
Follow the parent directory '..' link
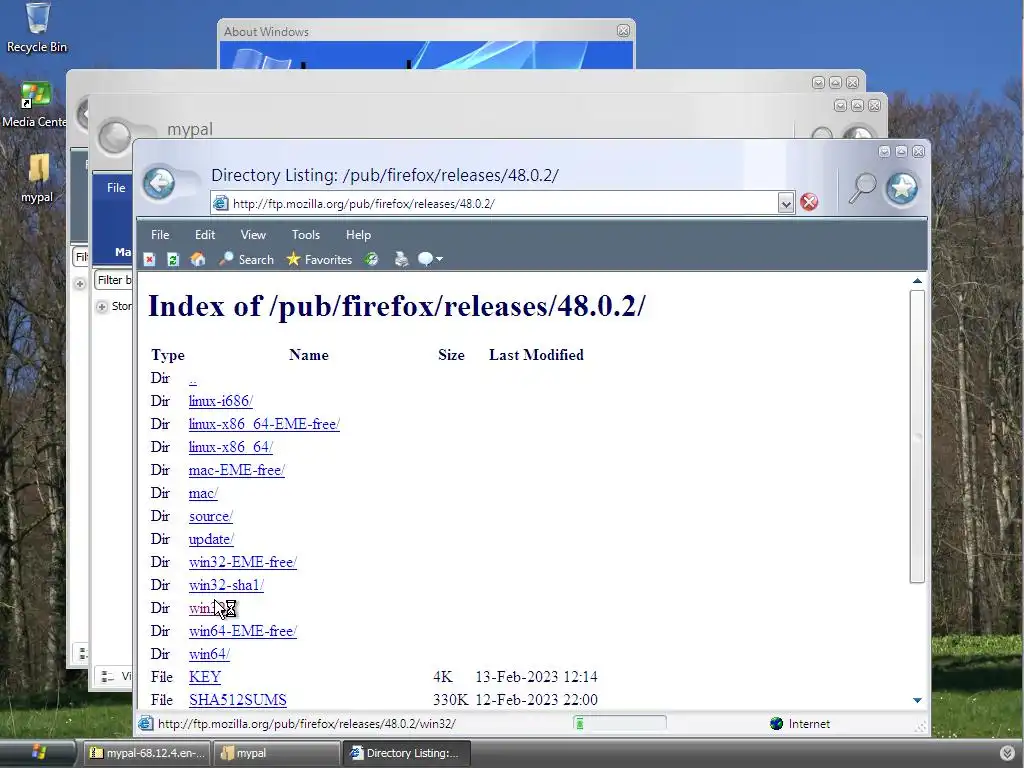pyautogui.click(x=193, y=379)
